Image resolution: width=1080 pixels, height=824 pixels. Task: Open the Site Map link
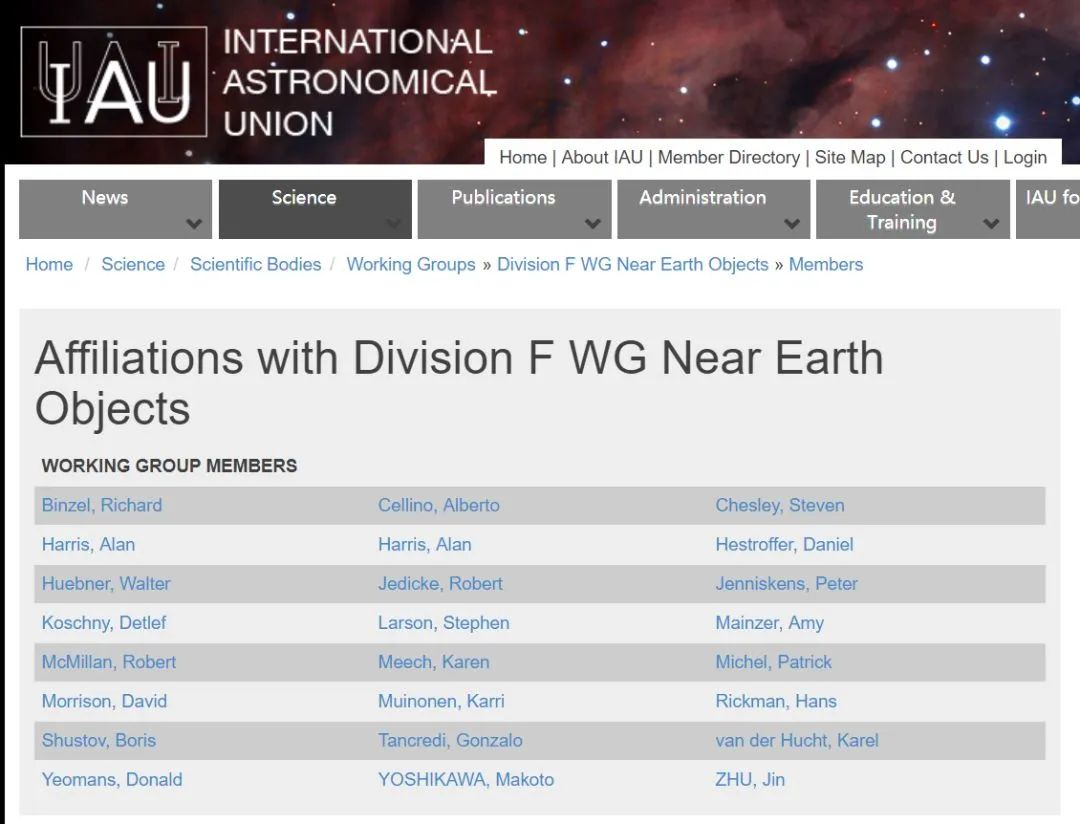(x=850, y=158)
